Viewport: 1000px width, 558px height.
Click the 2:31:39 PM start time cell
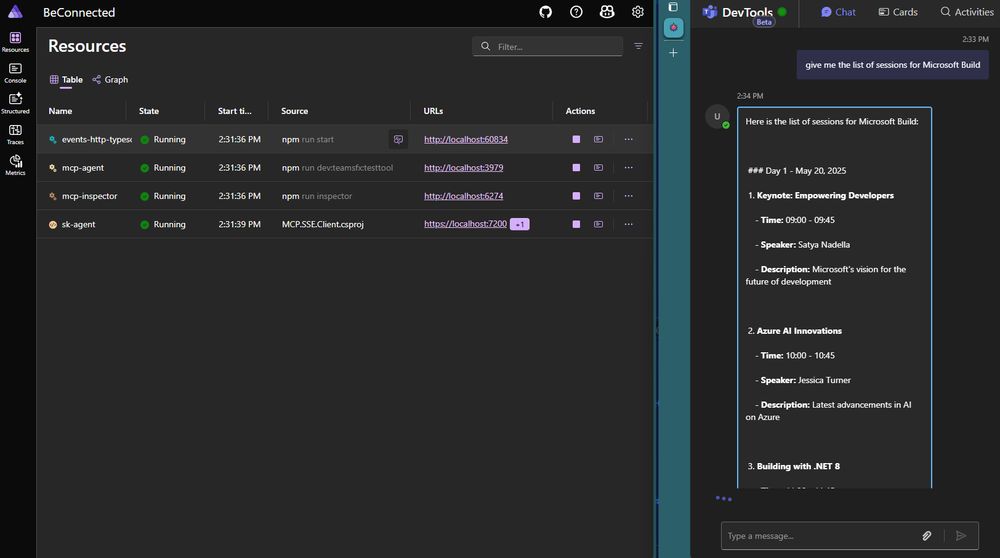(x=239, y=224)
